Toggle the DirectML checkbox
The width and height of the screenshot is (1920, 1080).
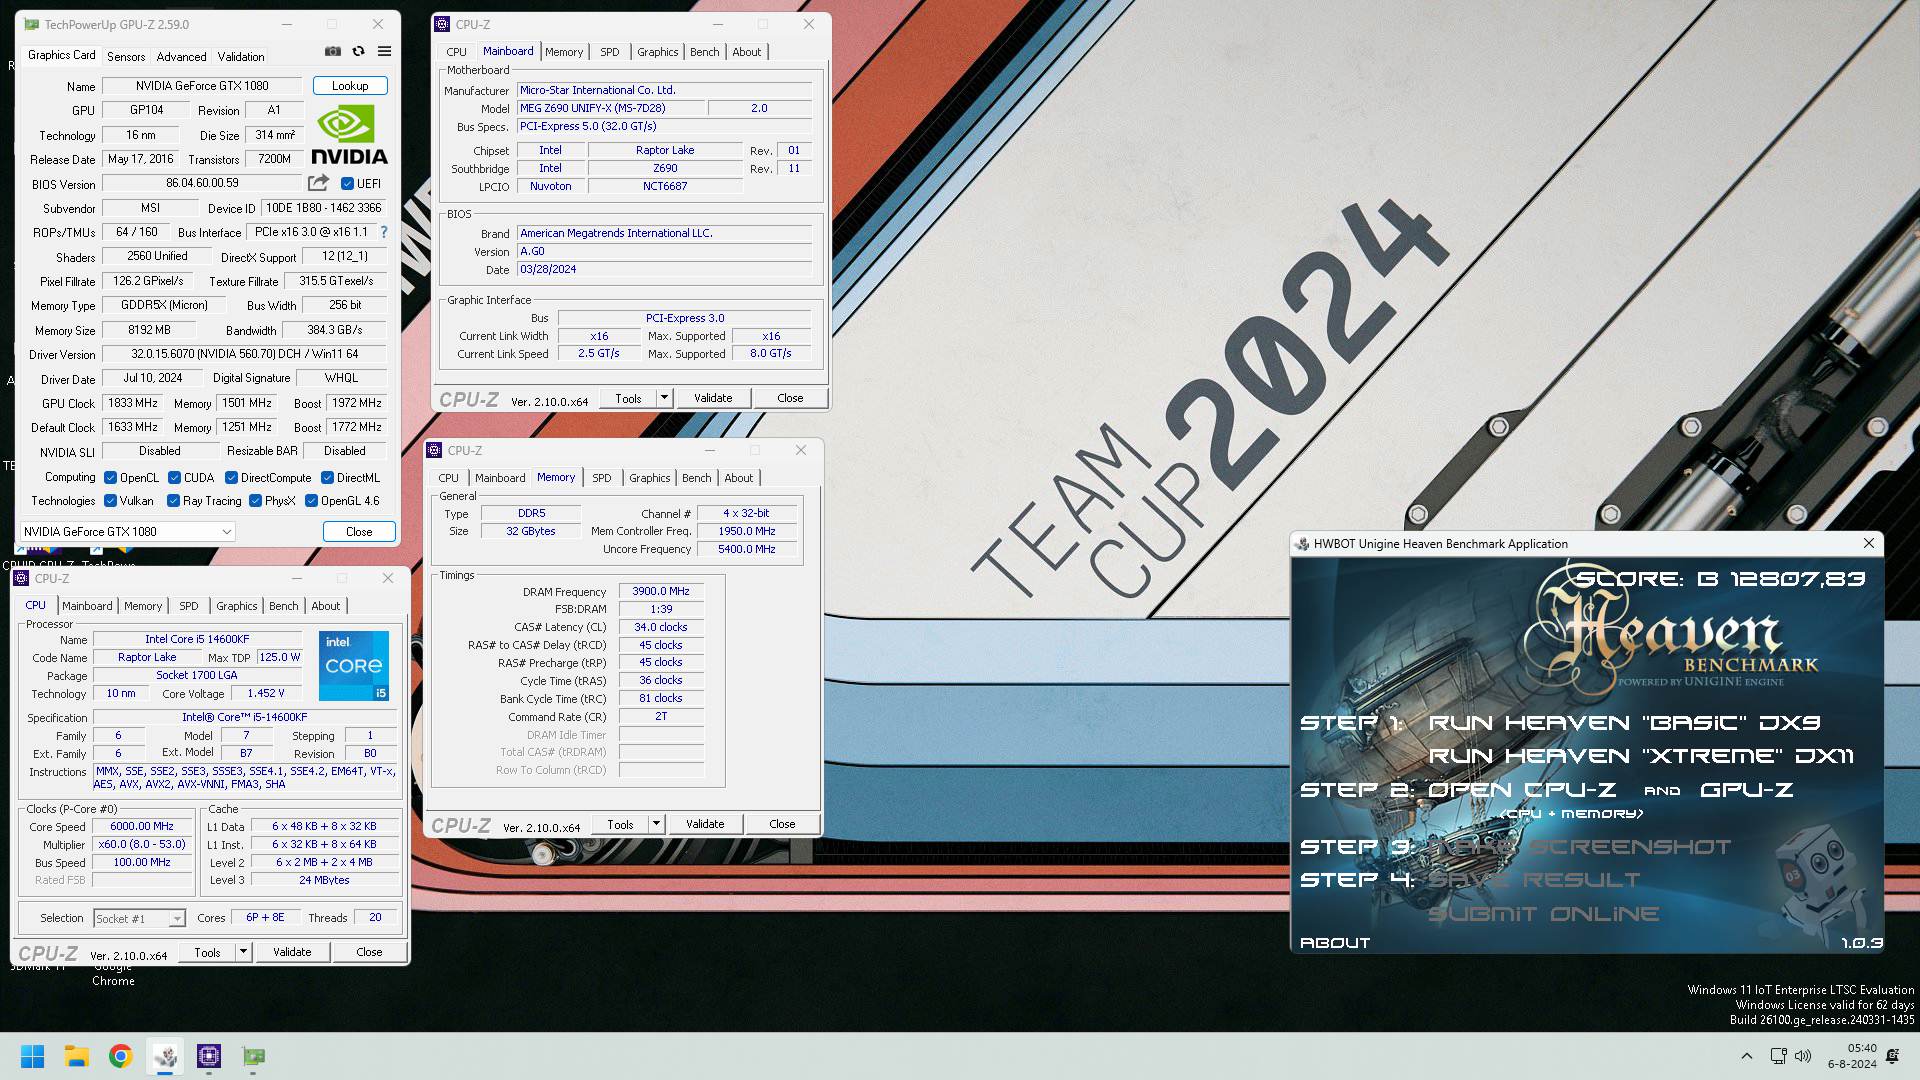pyautogui.click(x=327, y=478)
